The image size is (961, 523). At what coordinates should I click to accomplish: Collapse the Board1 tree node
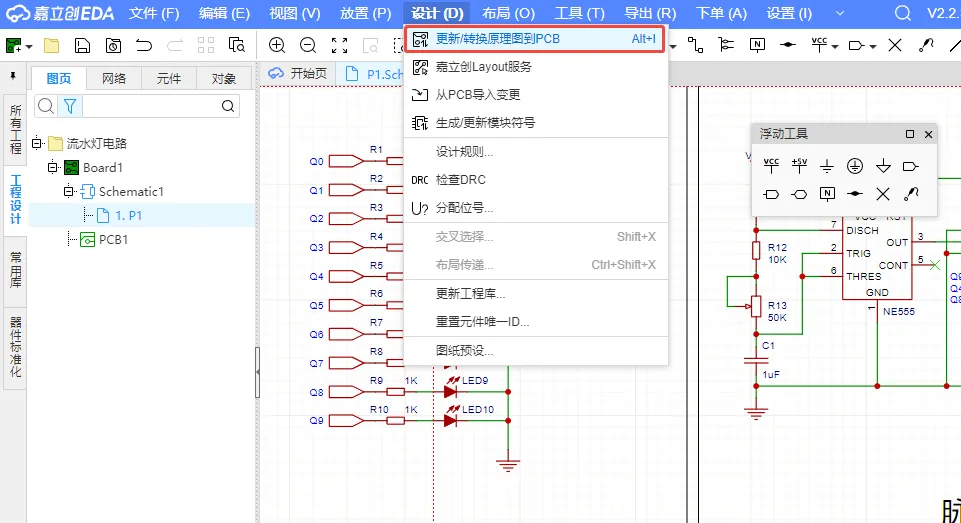[x=53, y=167]
